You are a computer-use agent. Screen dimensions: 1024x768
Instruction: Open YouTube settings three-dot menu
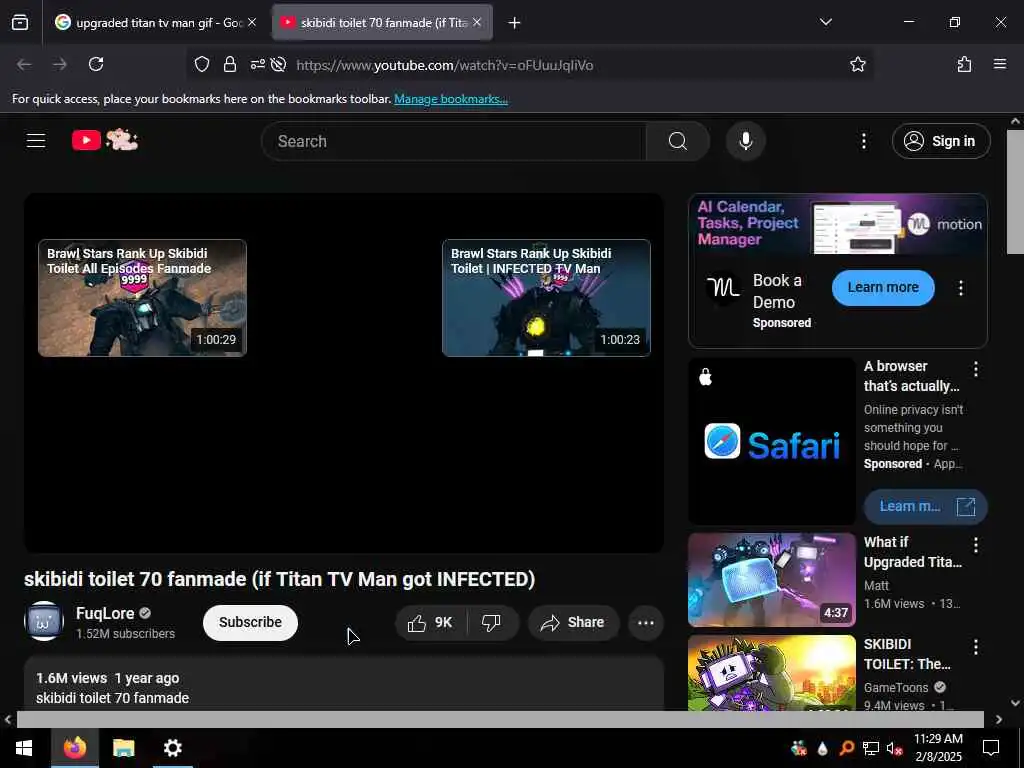pos(863,141)
